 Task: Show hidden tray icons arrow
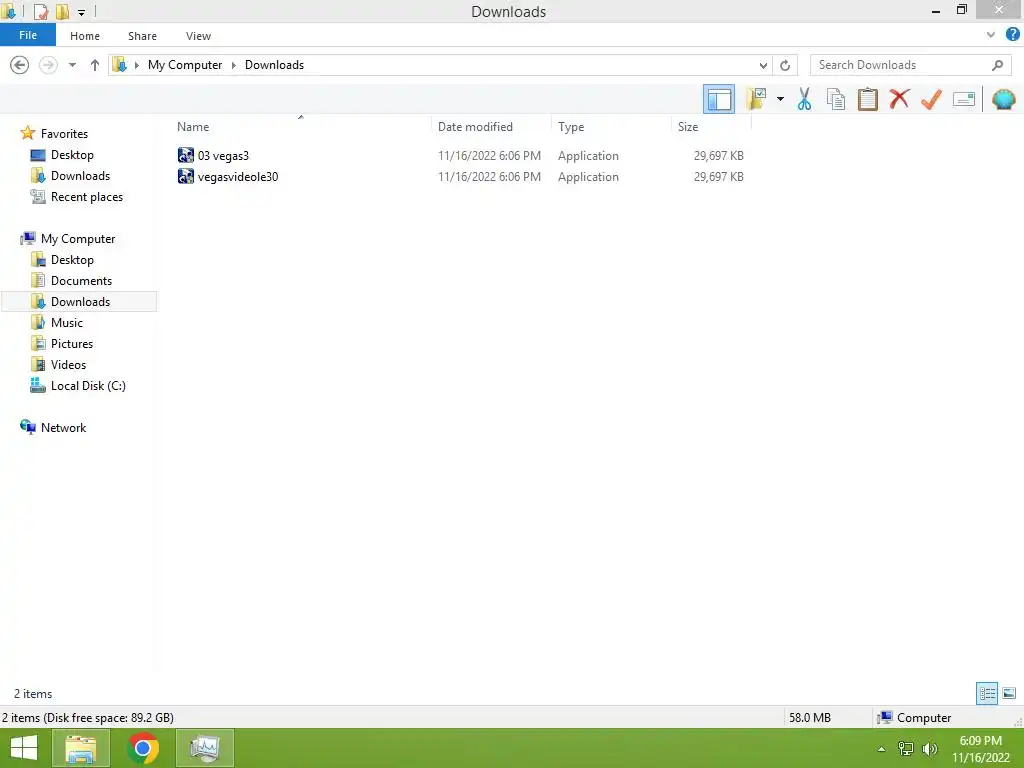pyautogui.click(x=882, y=749)
